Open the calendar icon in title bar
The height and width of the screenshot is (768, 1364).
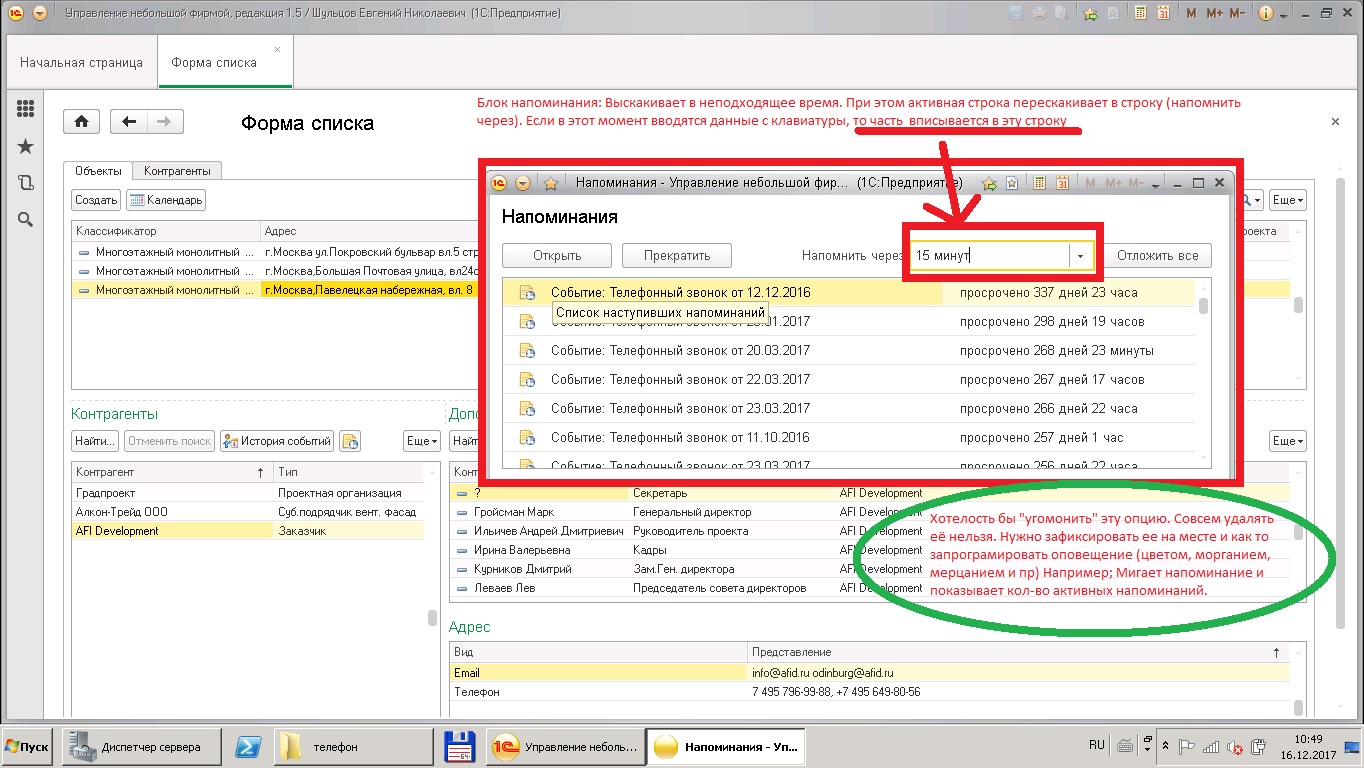coord(1162,14)
